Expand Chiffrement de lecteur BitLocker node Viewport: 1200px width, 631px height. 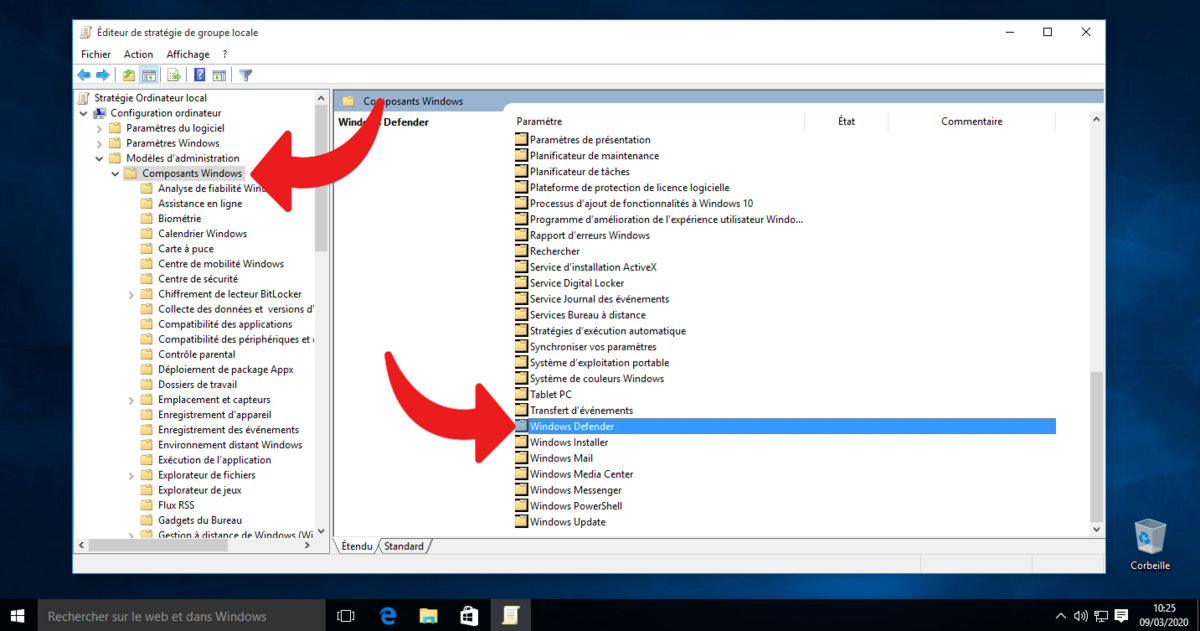[x=131, y=294]
